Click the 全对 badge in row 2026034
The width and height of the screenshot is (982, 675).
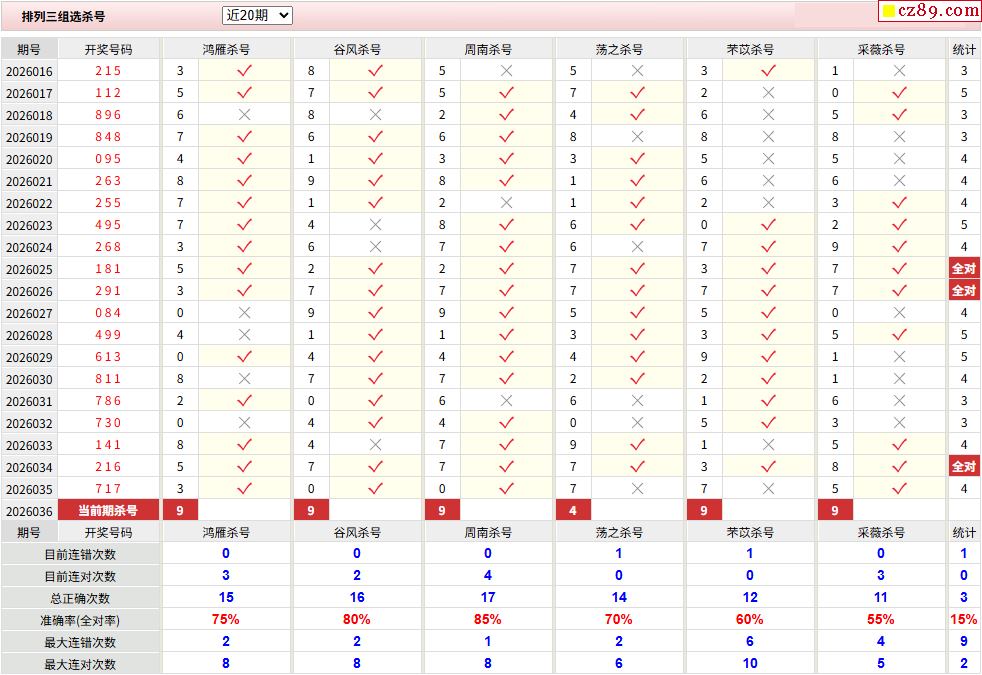click(963, 467)
